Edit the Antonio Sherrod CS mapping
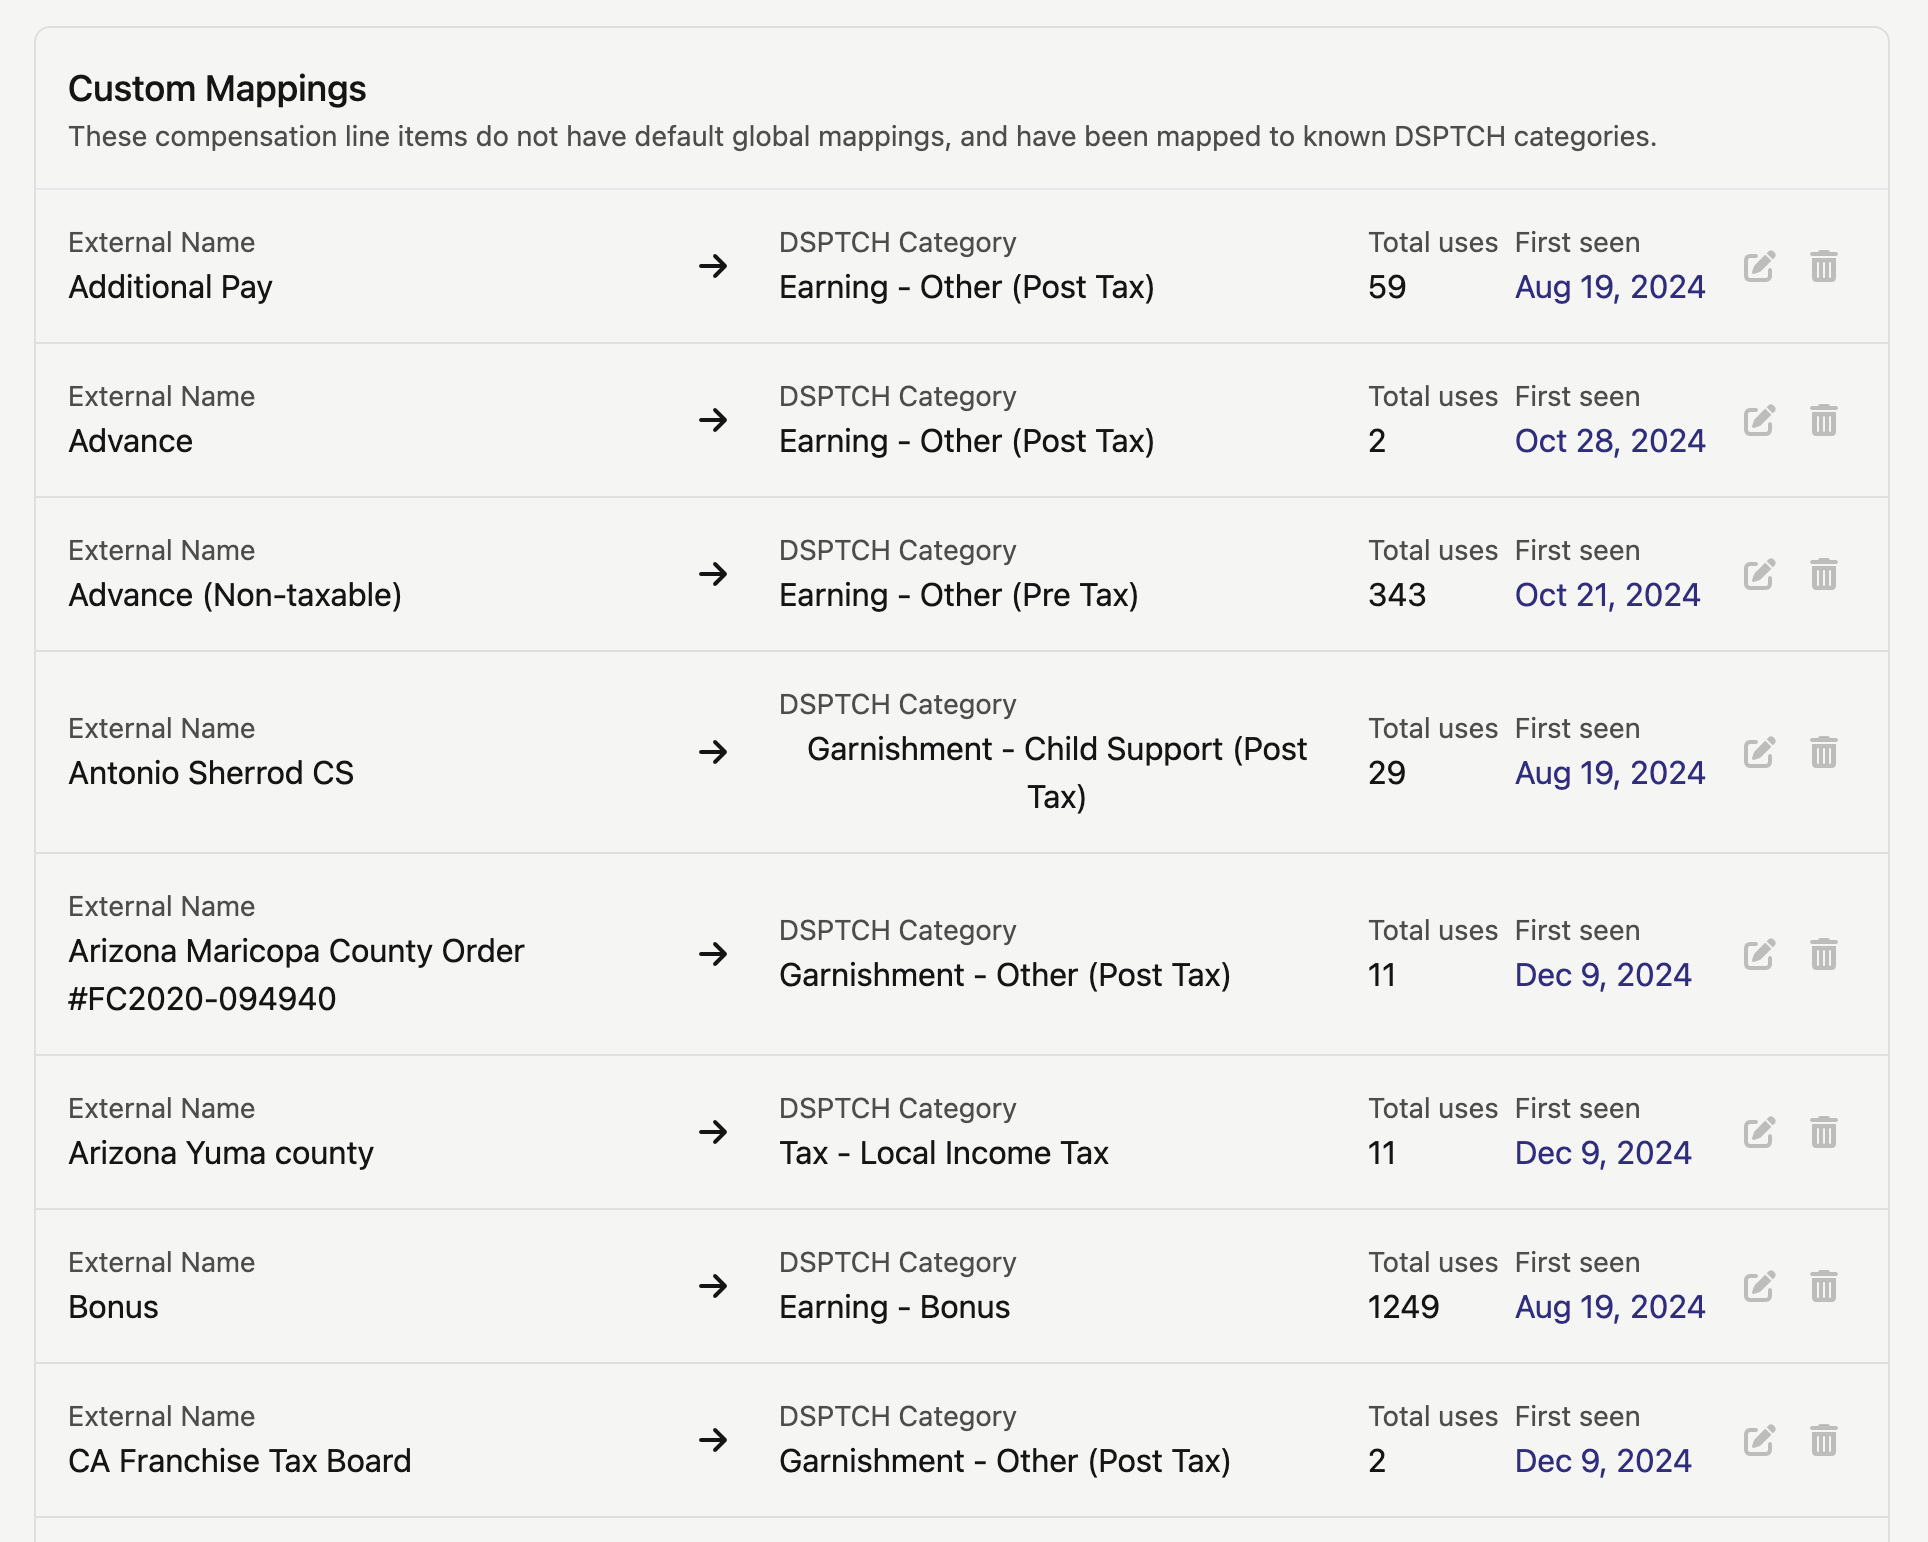Image resolution: width=1928 pixels, height=1542 pixels. 1759,752
